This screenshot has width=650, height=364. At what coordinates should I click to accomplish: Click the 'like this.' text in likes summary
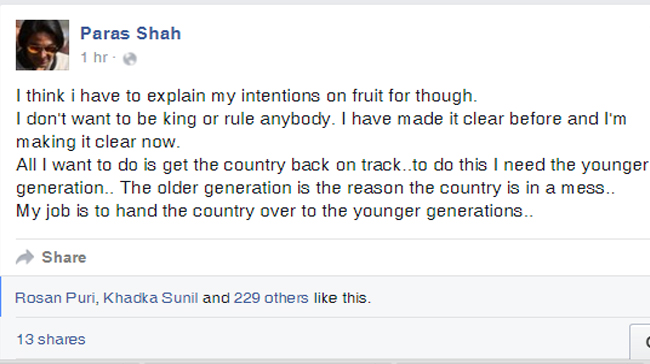(x=342, y=298)
